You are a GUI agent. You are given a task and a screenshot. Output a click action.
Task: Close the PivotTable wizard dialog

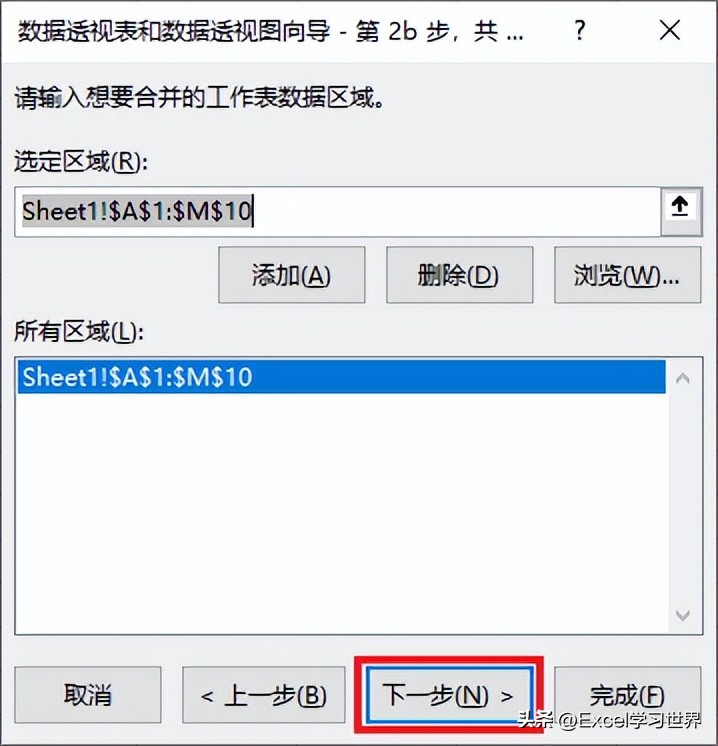pyautogui.click(x=669, y=31)
